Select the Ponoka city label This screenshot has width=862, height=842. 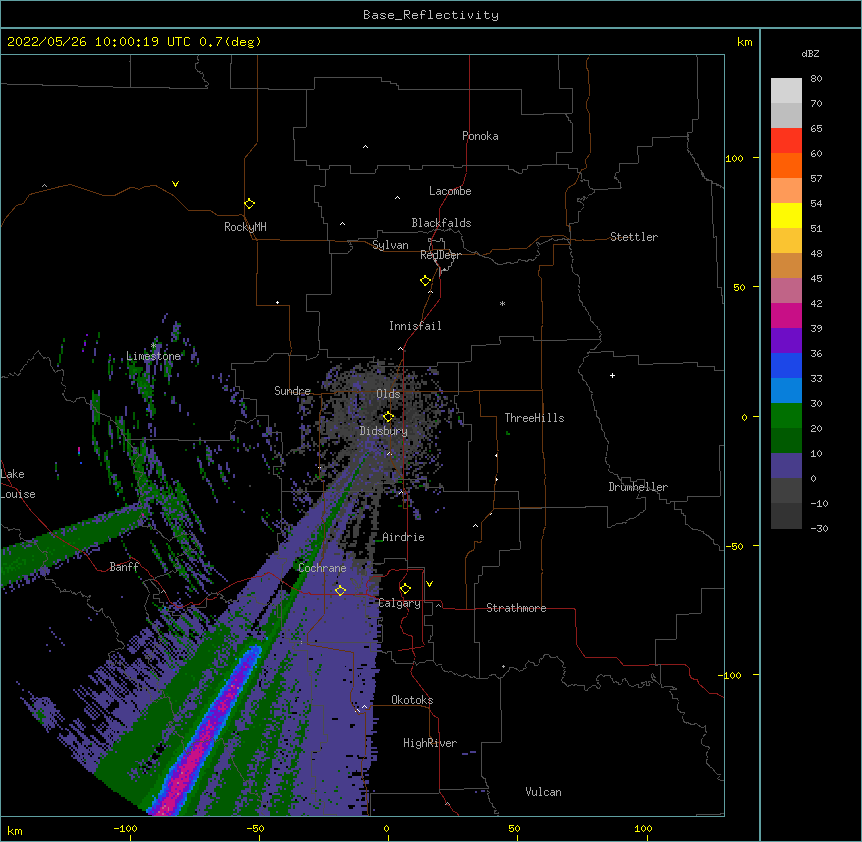(x=480, y=136)
